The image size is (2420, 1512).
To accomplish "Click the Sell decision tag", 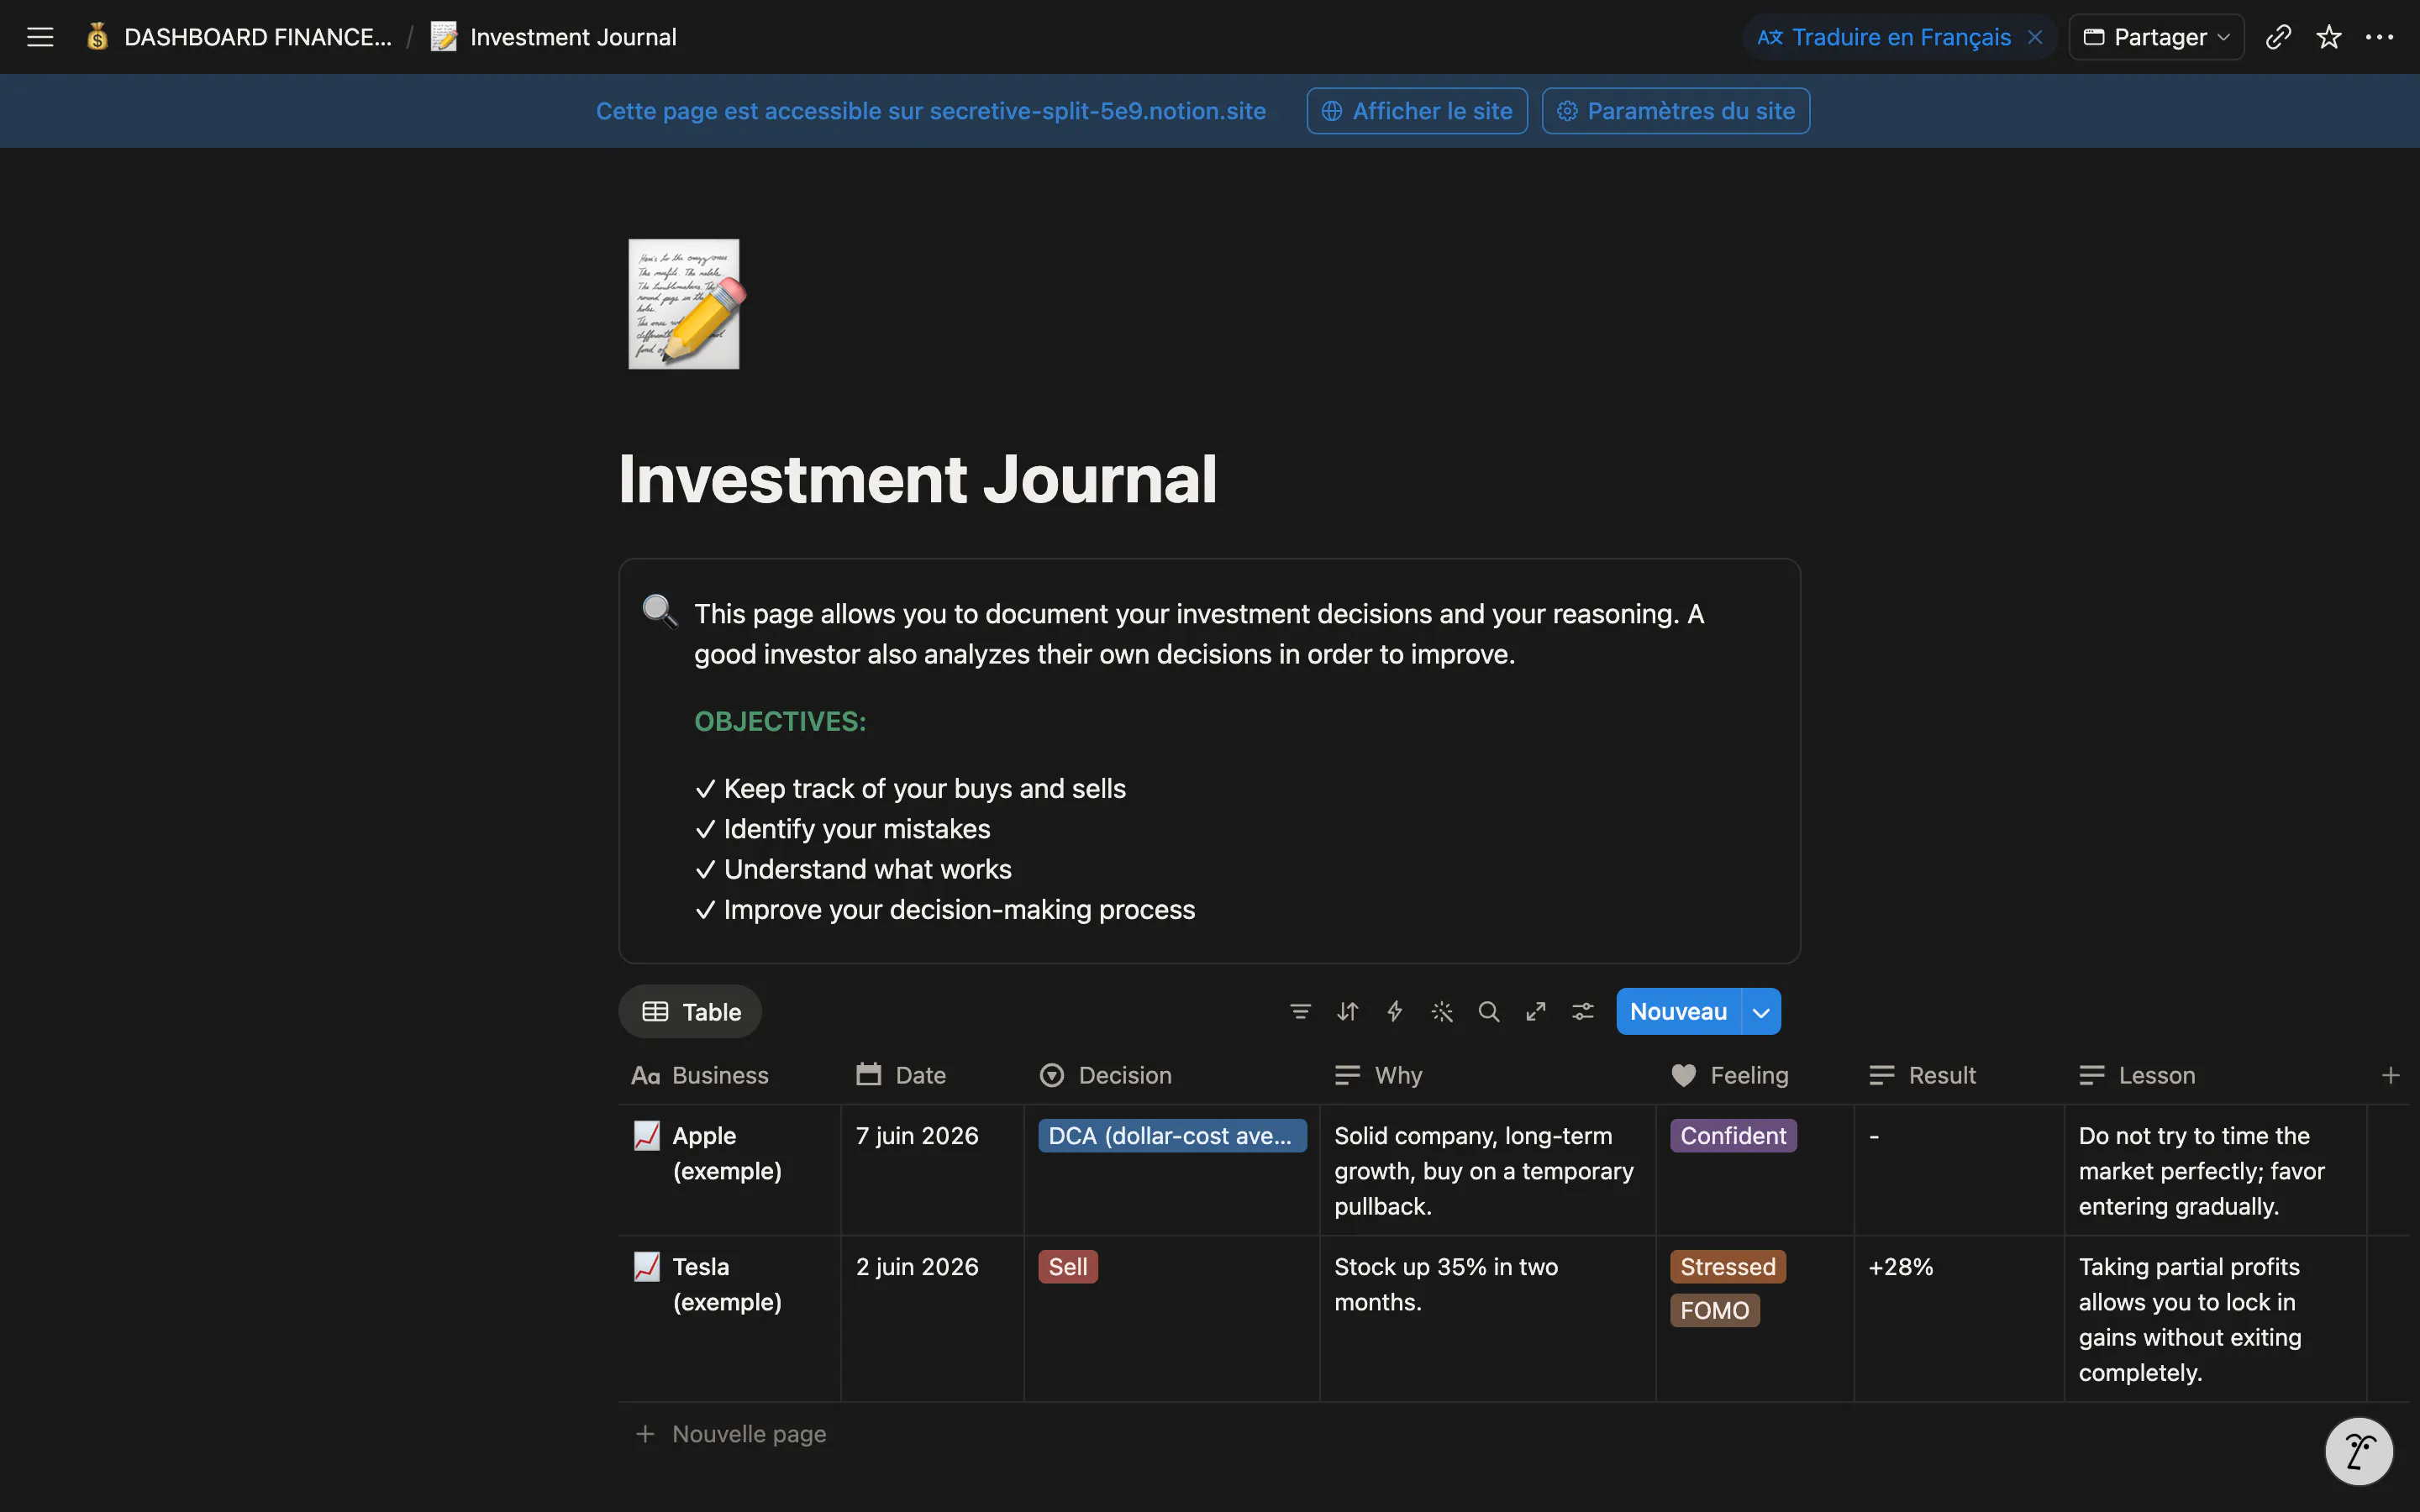I will [1067, 1266].
